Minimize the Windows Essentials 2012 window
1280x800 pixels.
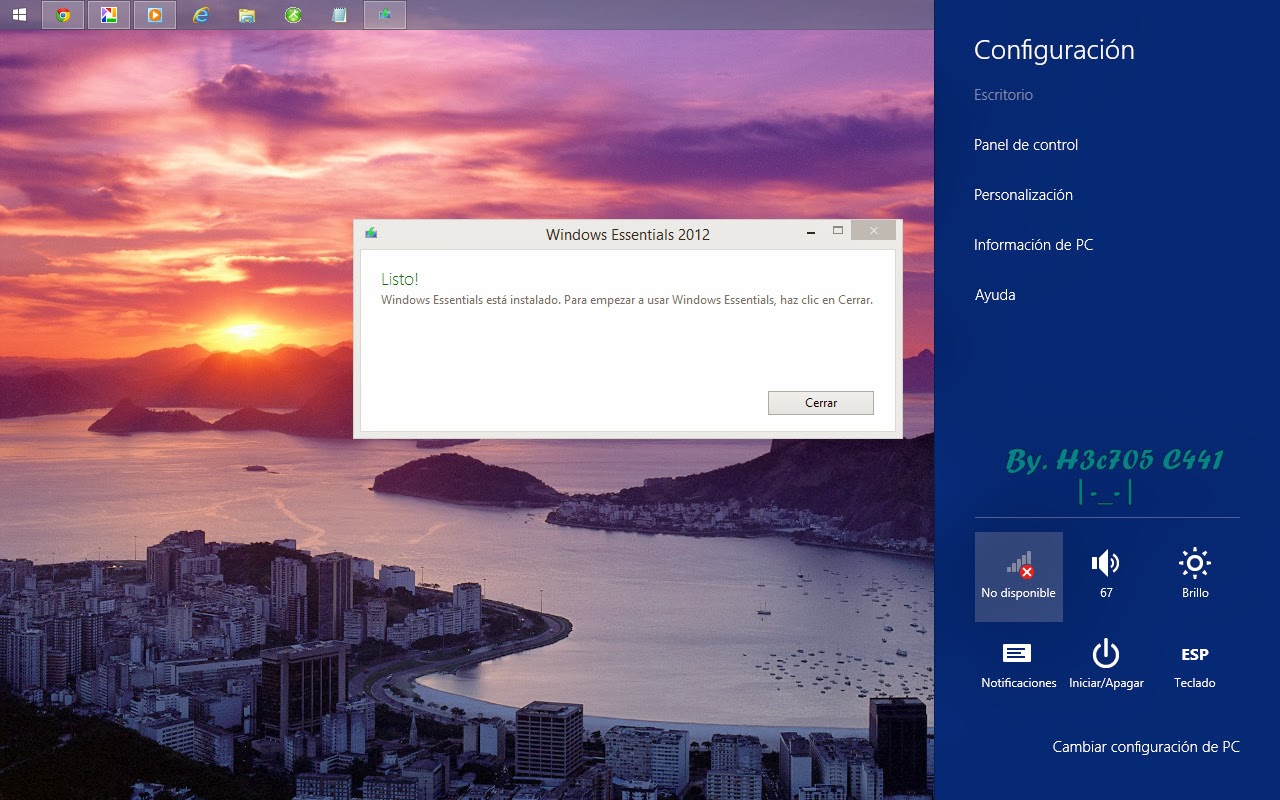pos(811,232)
